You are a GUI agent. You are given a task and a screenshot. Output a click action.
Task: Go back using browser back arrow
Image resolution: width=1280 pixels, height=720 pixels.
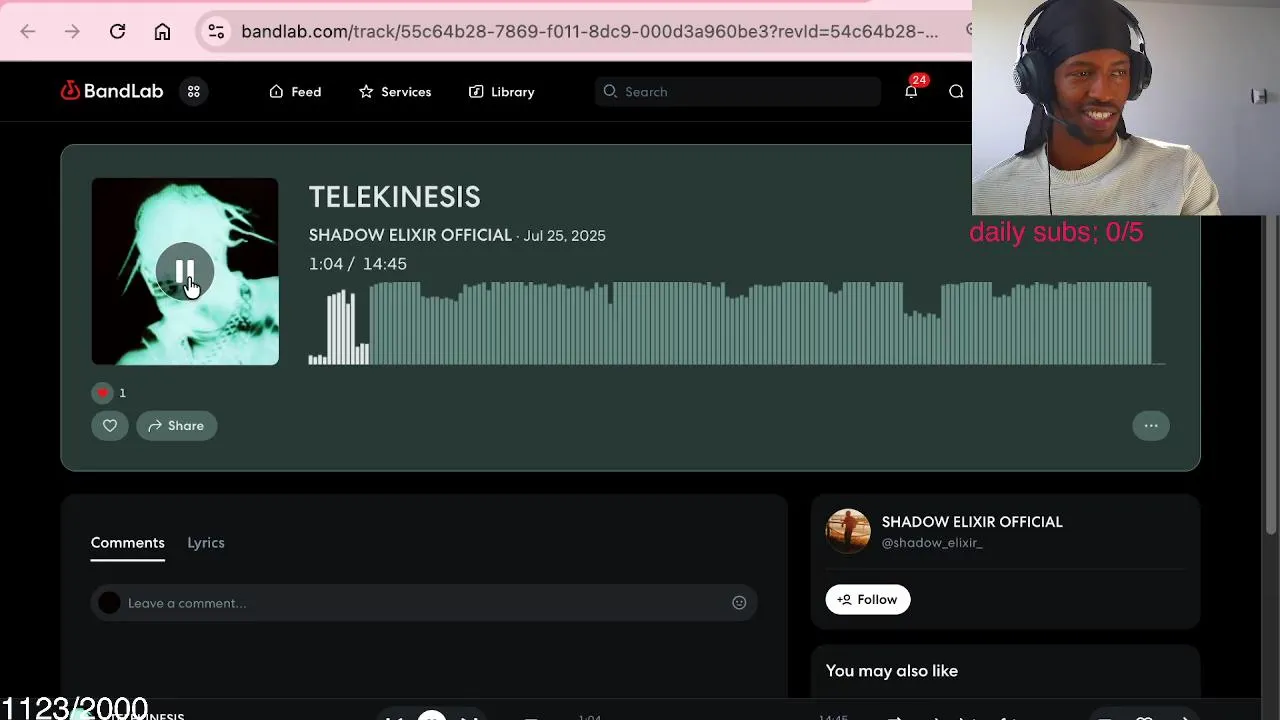click(x=28, y=32)
